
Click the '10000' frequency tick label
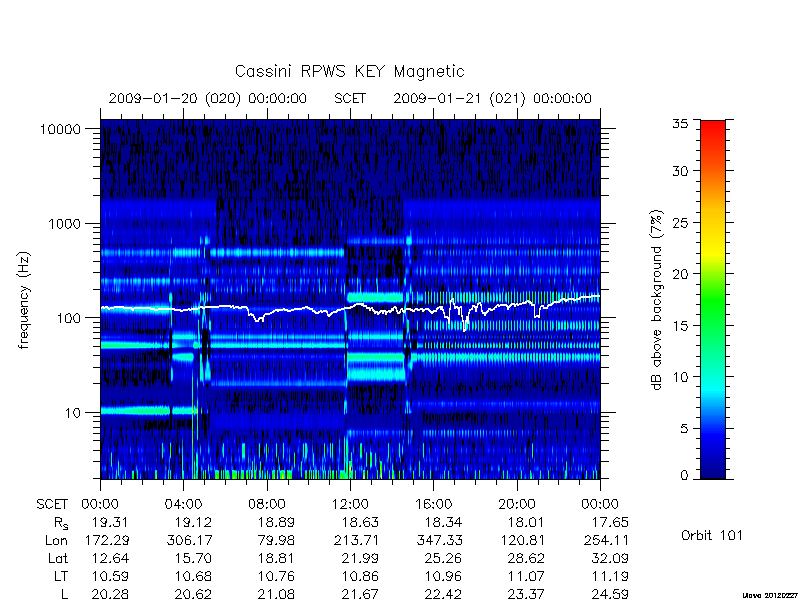click(x=60, y=130)
